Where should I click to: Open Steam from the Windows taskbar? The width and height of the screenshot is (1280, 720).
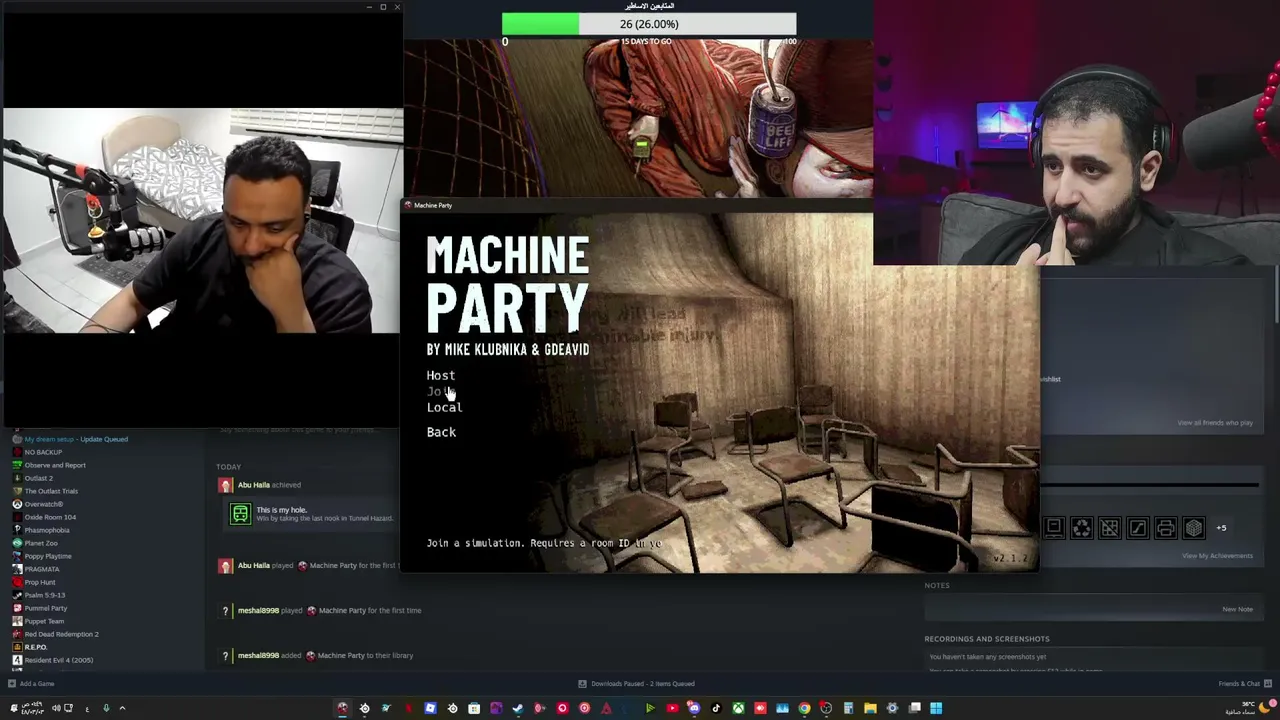(x=518, y=708)
